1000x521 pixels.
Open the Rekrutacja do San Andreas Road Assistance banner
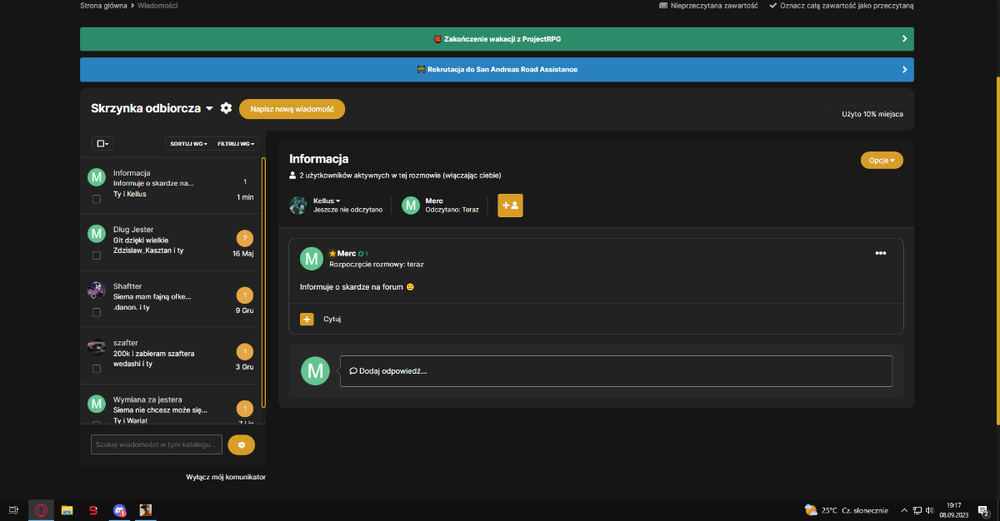point(497,70)
